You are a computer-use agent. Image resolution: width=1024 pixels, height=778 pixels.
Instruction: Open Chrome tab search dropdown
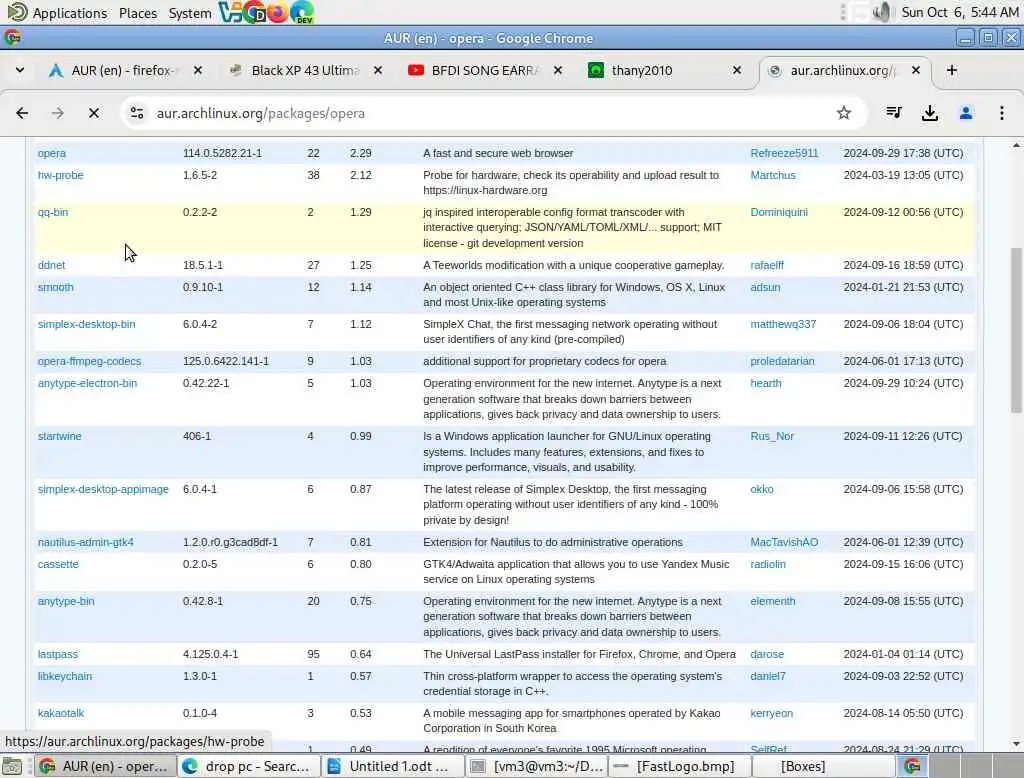coord(20,70)
